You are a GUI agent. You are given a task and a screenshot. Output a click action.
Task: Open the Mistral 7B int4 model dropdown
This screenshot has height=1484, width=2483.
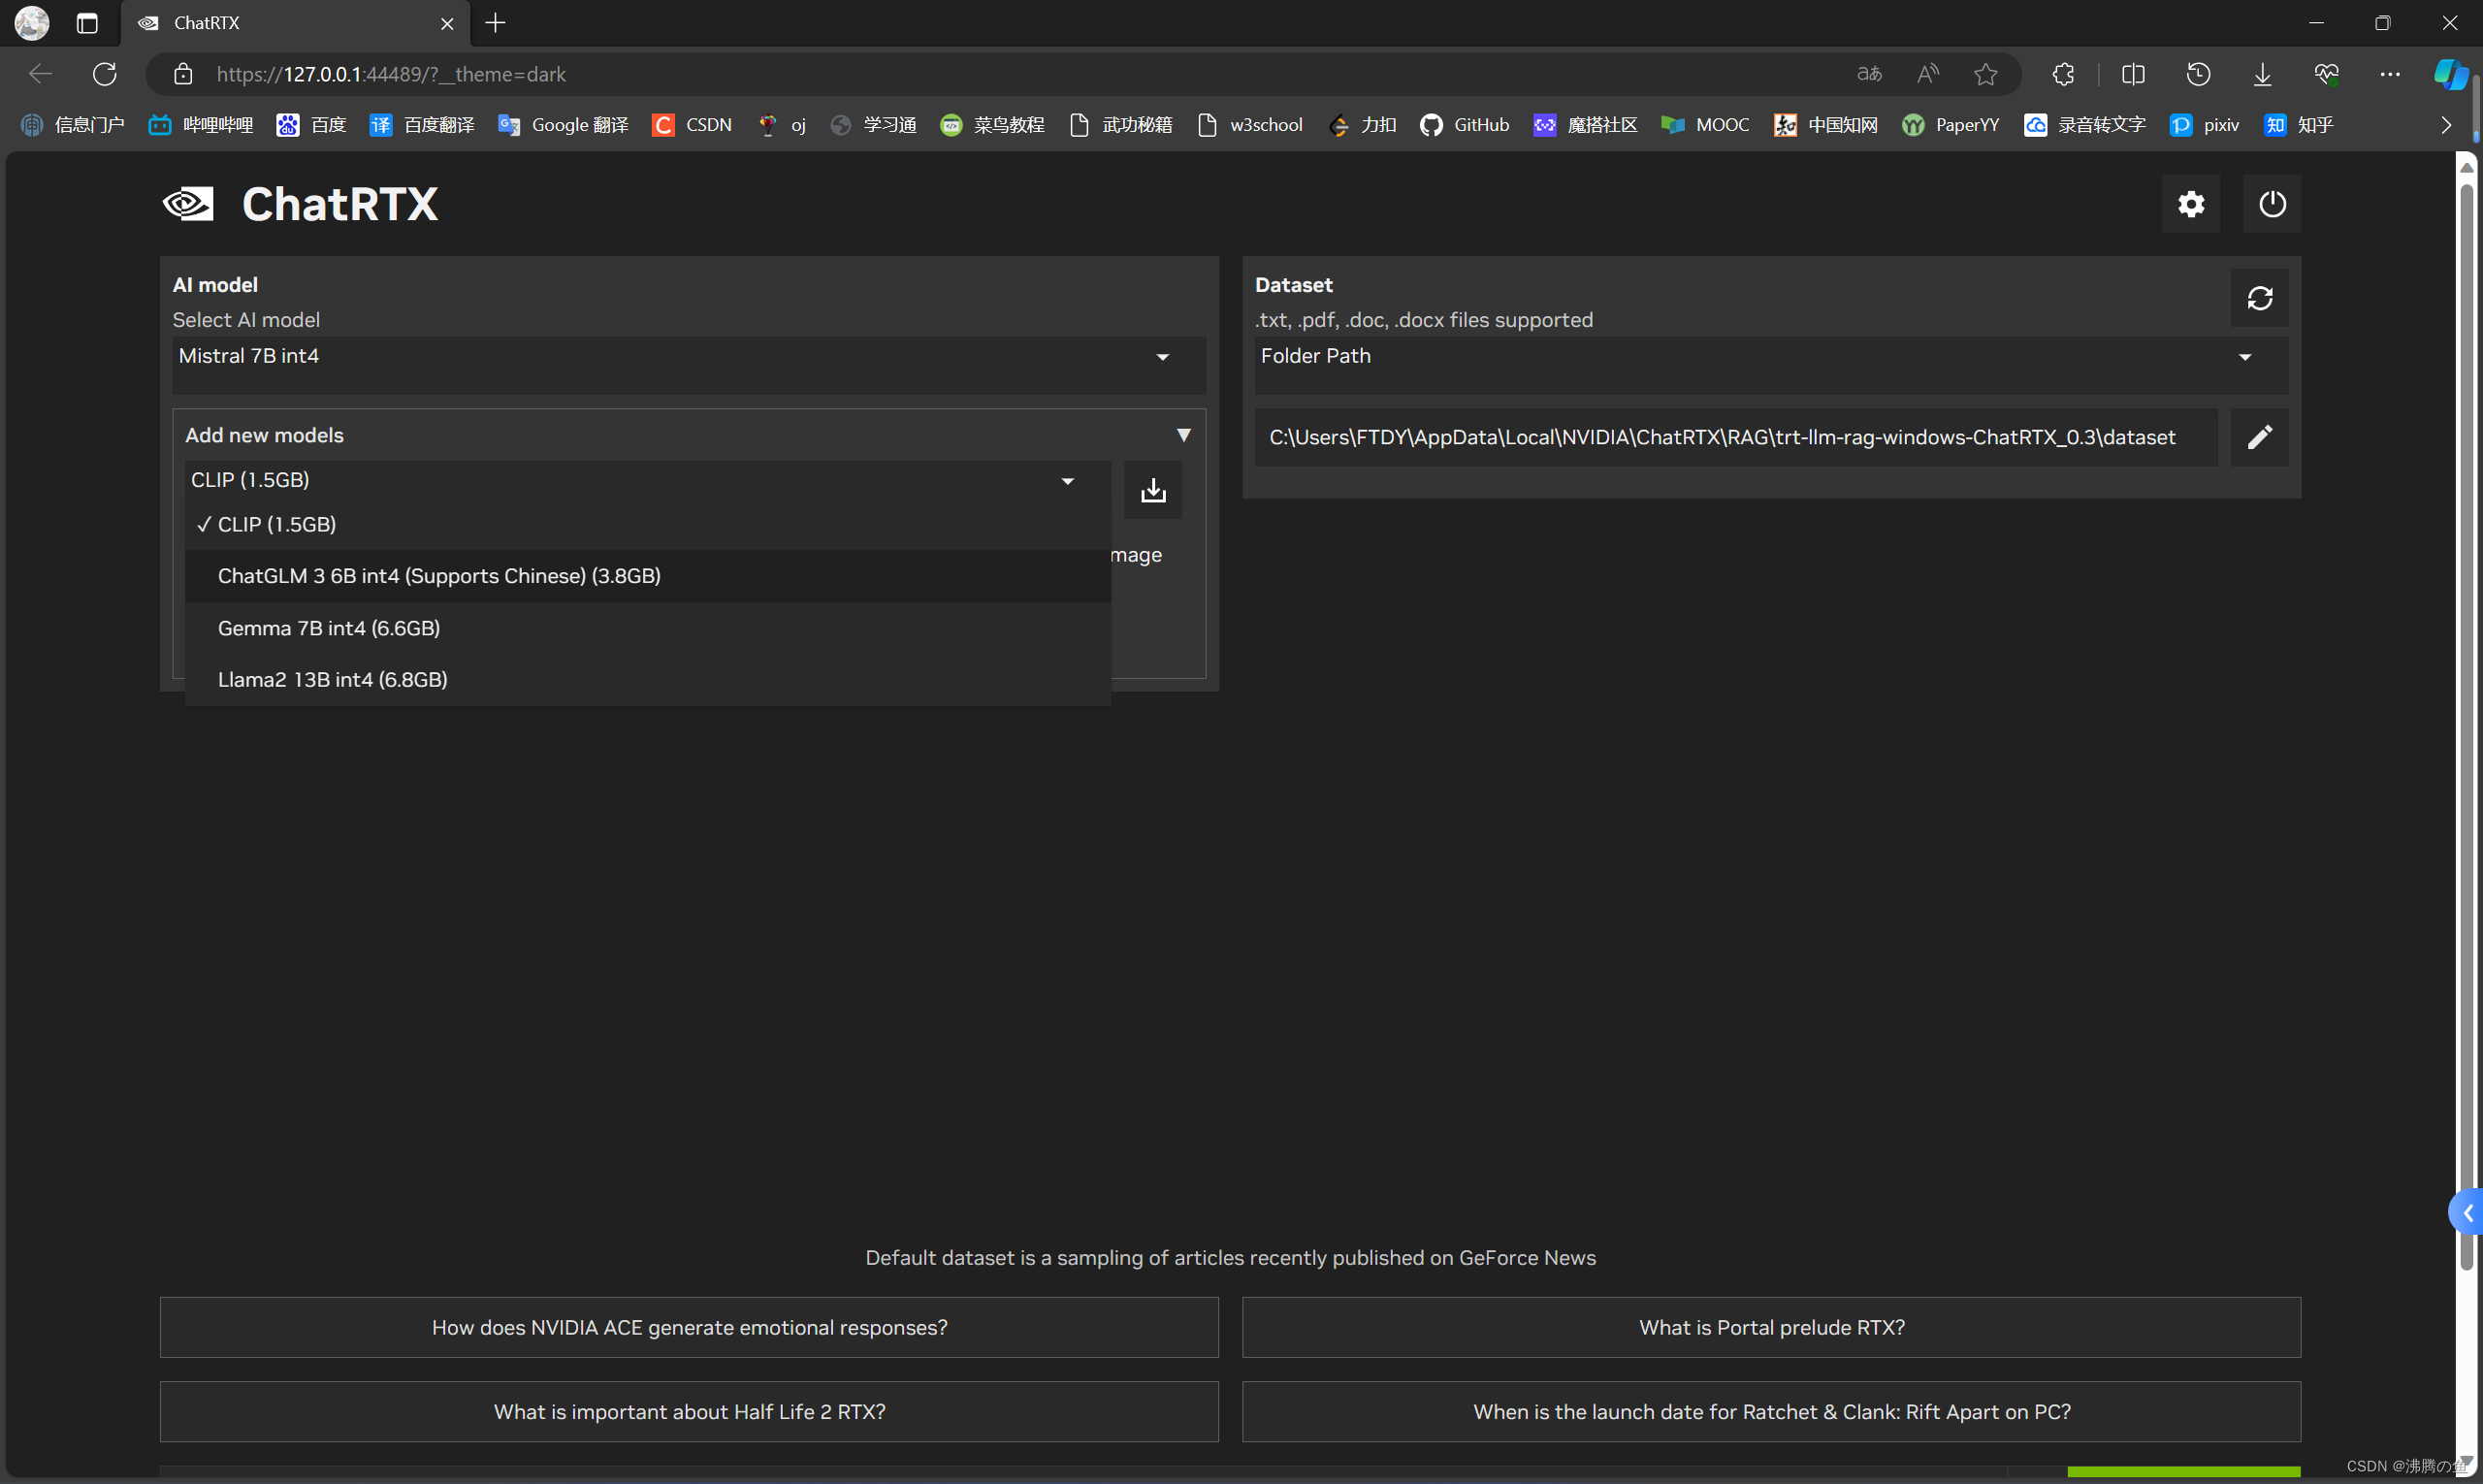click(688, 357)
